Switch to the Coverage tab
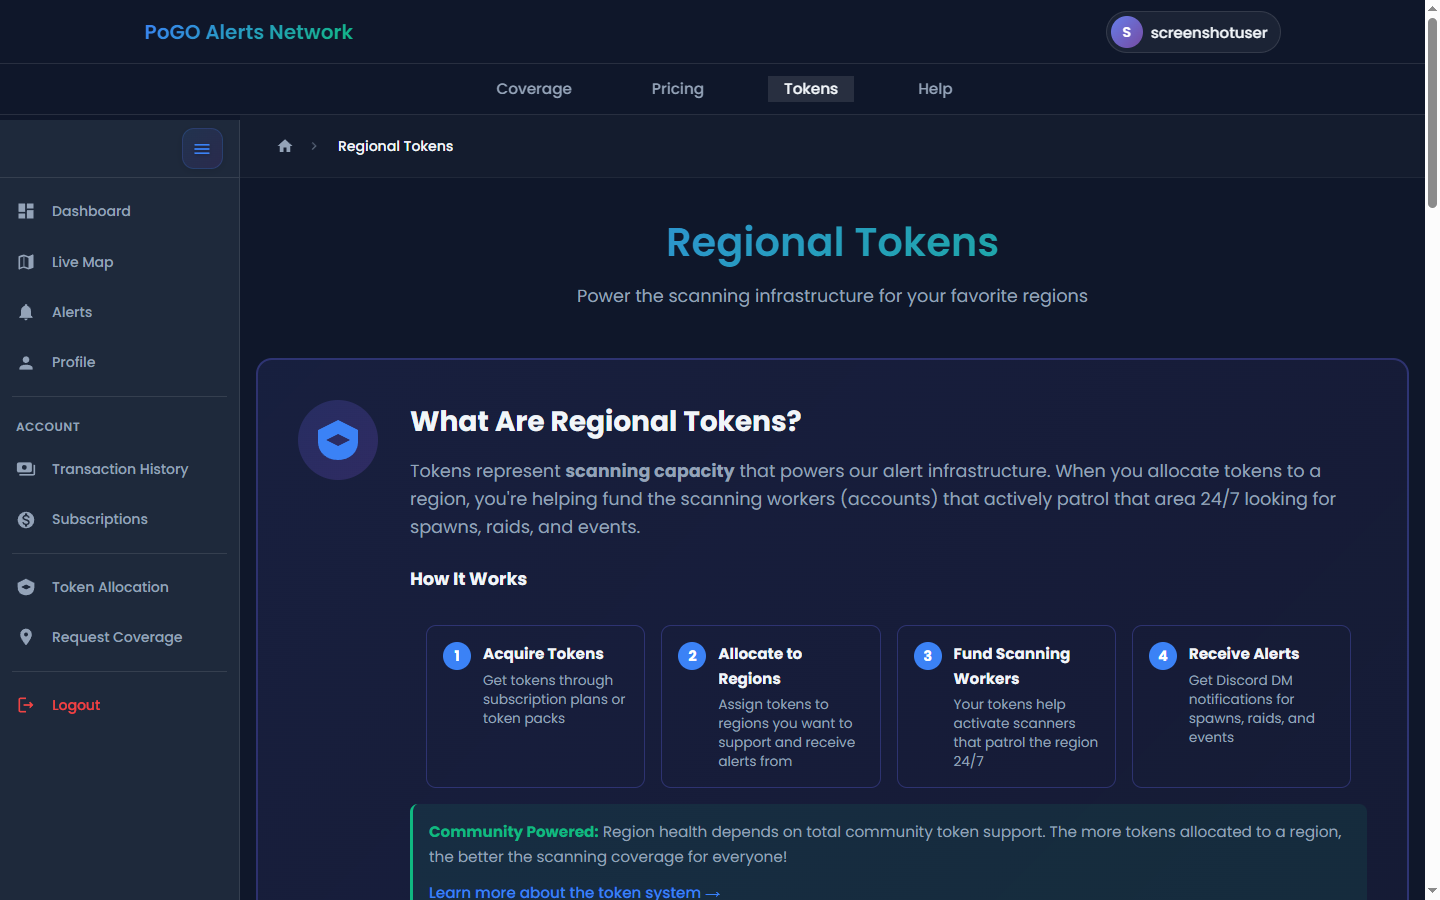This screenshot has height=900, width=1440. [534, 89]
